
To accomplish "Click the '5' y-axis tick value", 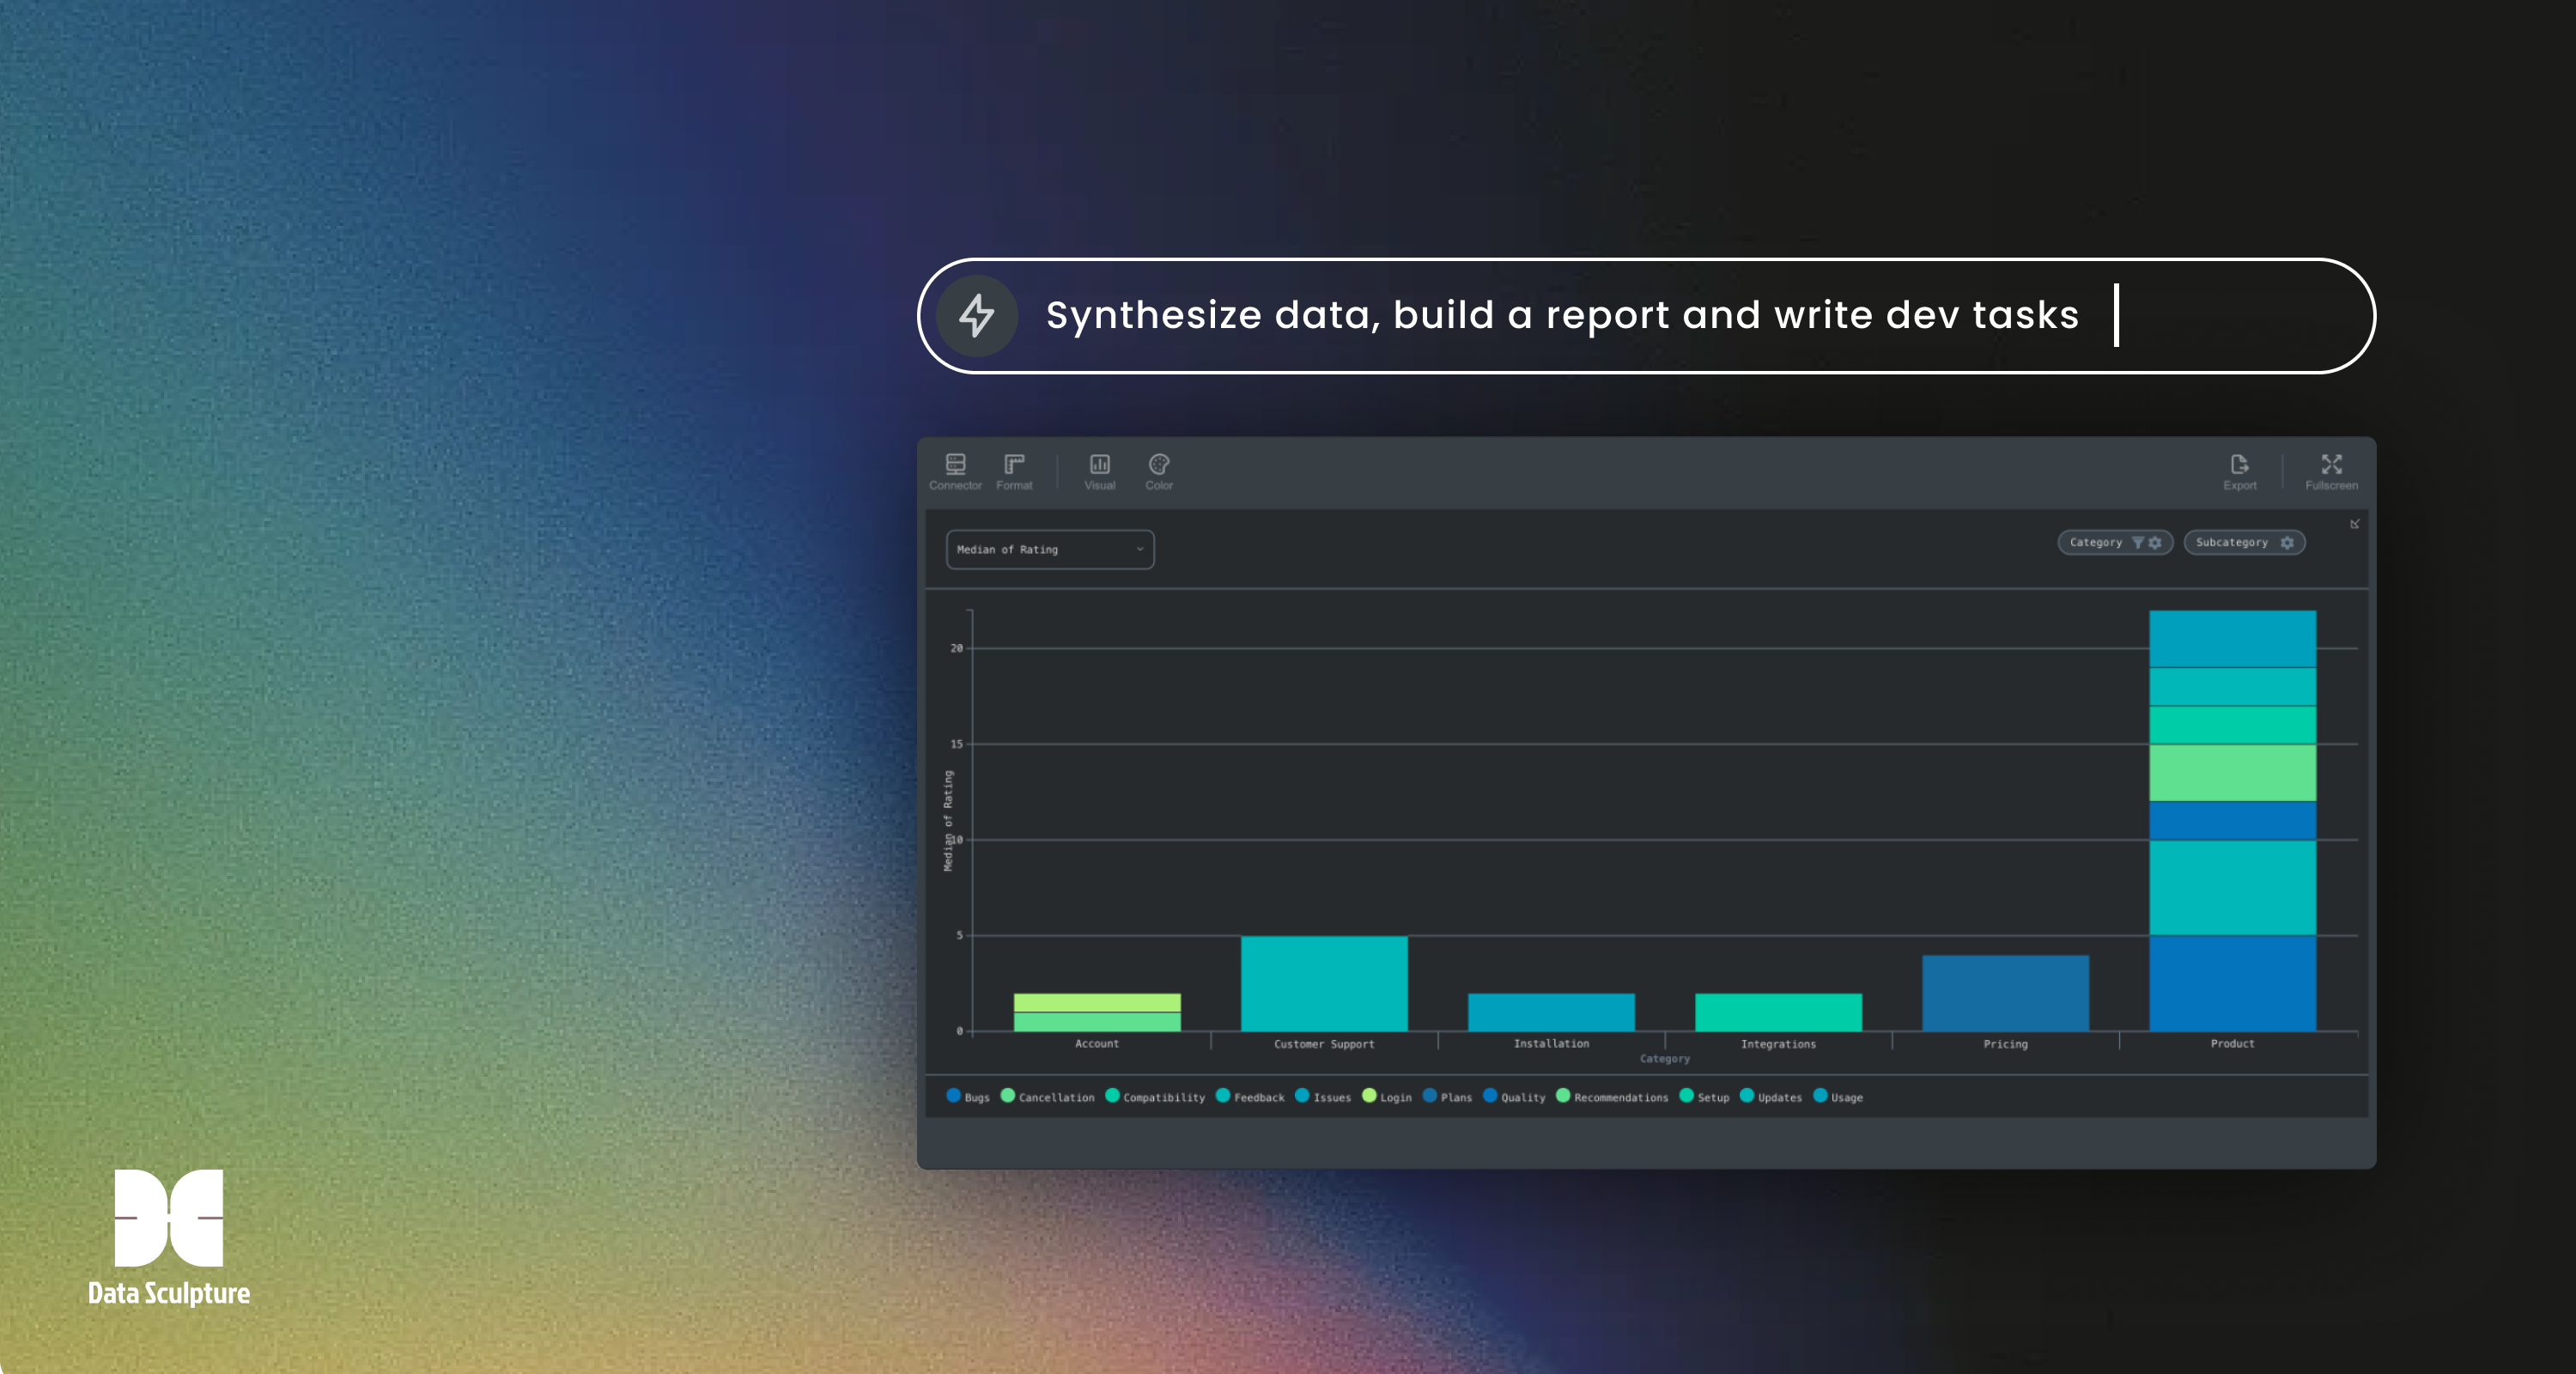I will tap(959, 935).
